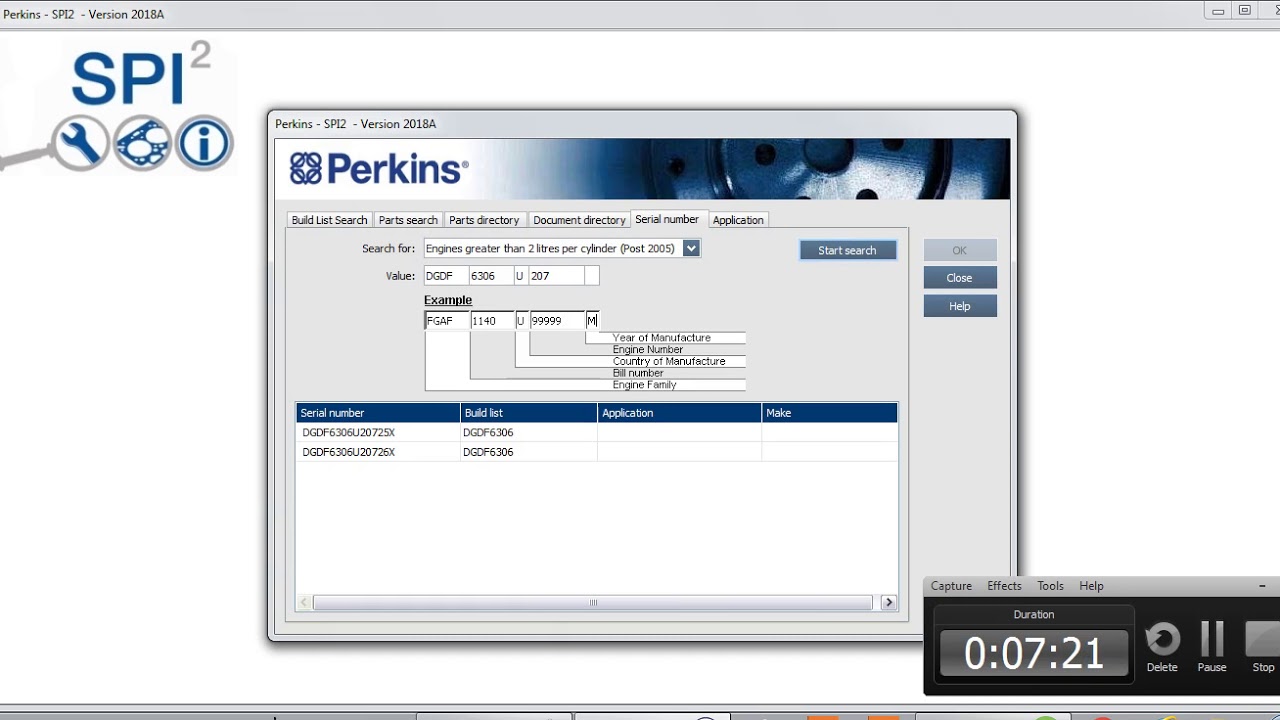Click the Year of Manufacture label

(x=661, y=338)
